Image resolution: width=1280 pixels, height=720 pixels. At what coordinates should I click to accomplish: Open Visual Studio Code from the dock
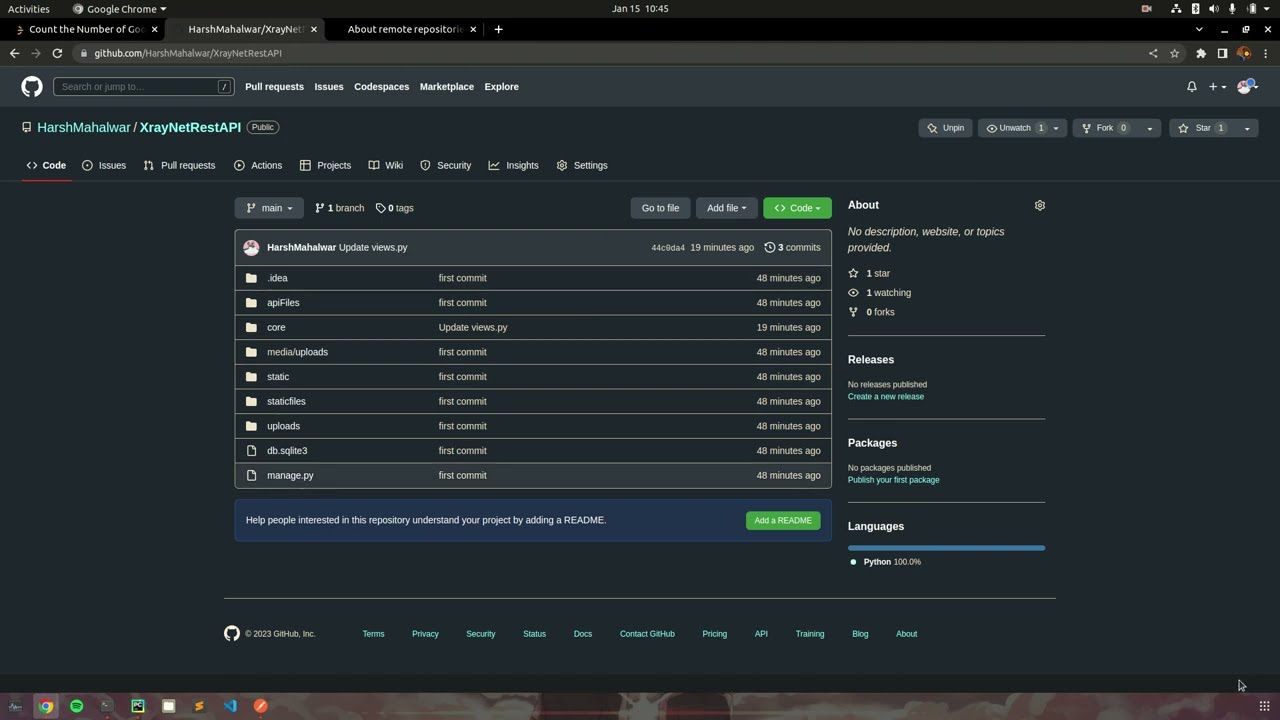(x=230, y=706)
